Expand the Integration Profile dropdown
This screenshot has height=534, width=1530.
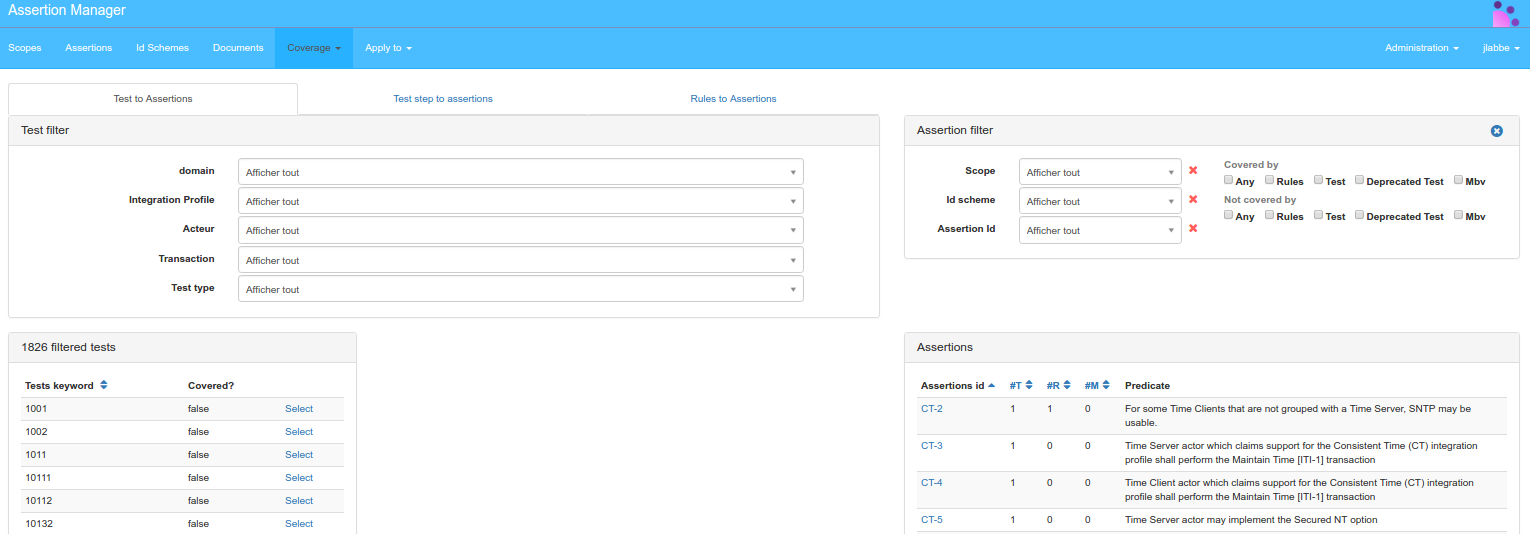pyautogui.click(x=520, y=201)
